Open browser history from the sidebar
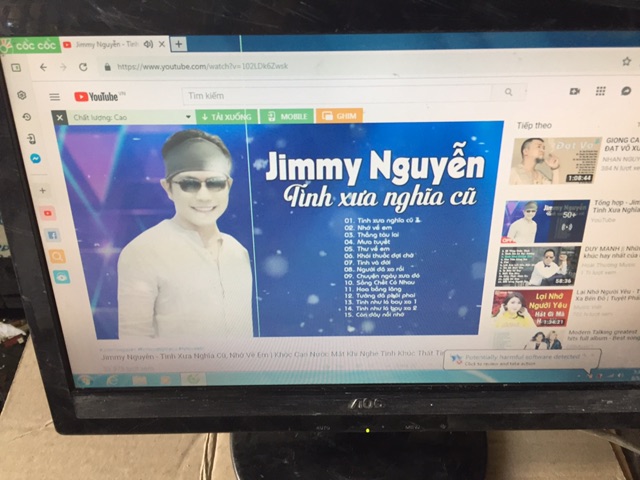The height and width of the screenshot is (480, 640). tap(27, 116)
